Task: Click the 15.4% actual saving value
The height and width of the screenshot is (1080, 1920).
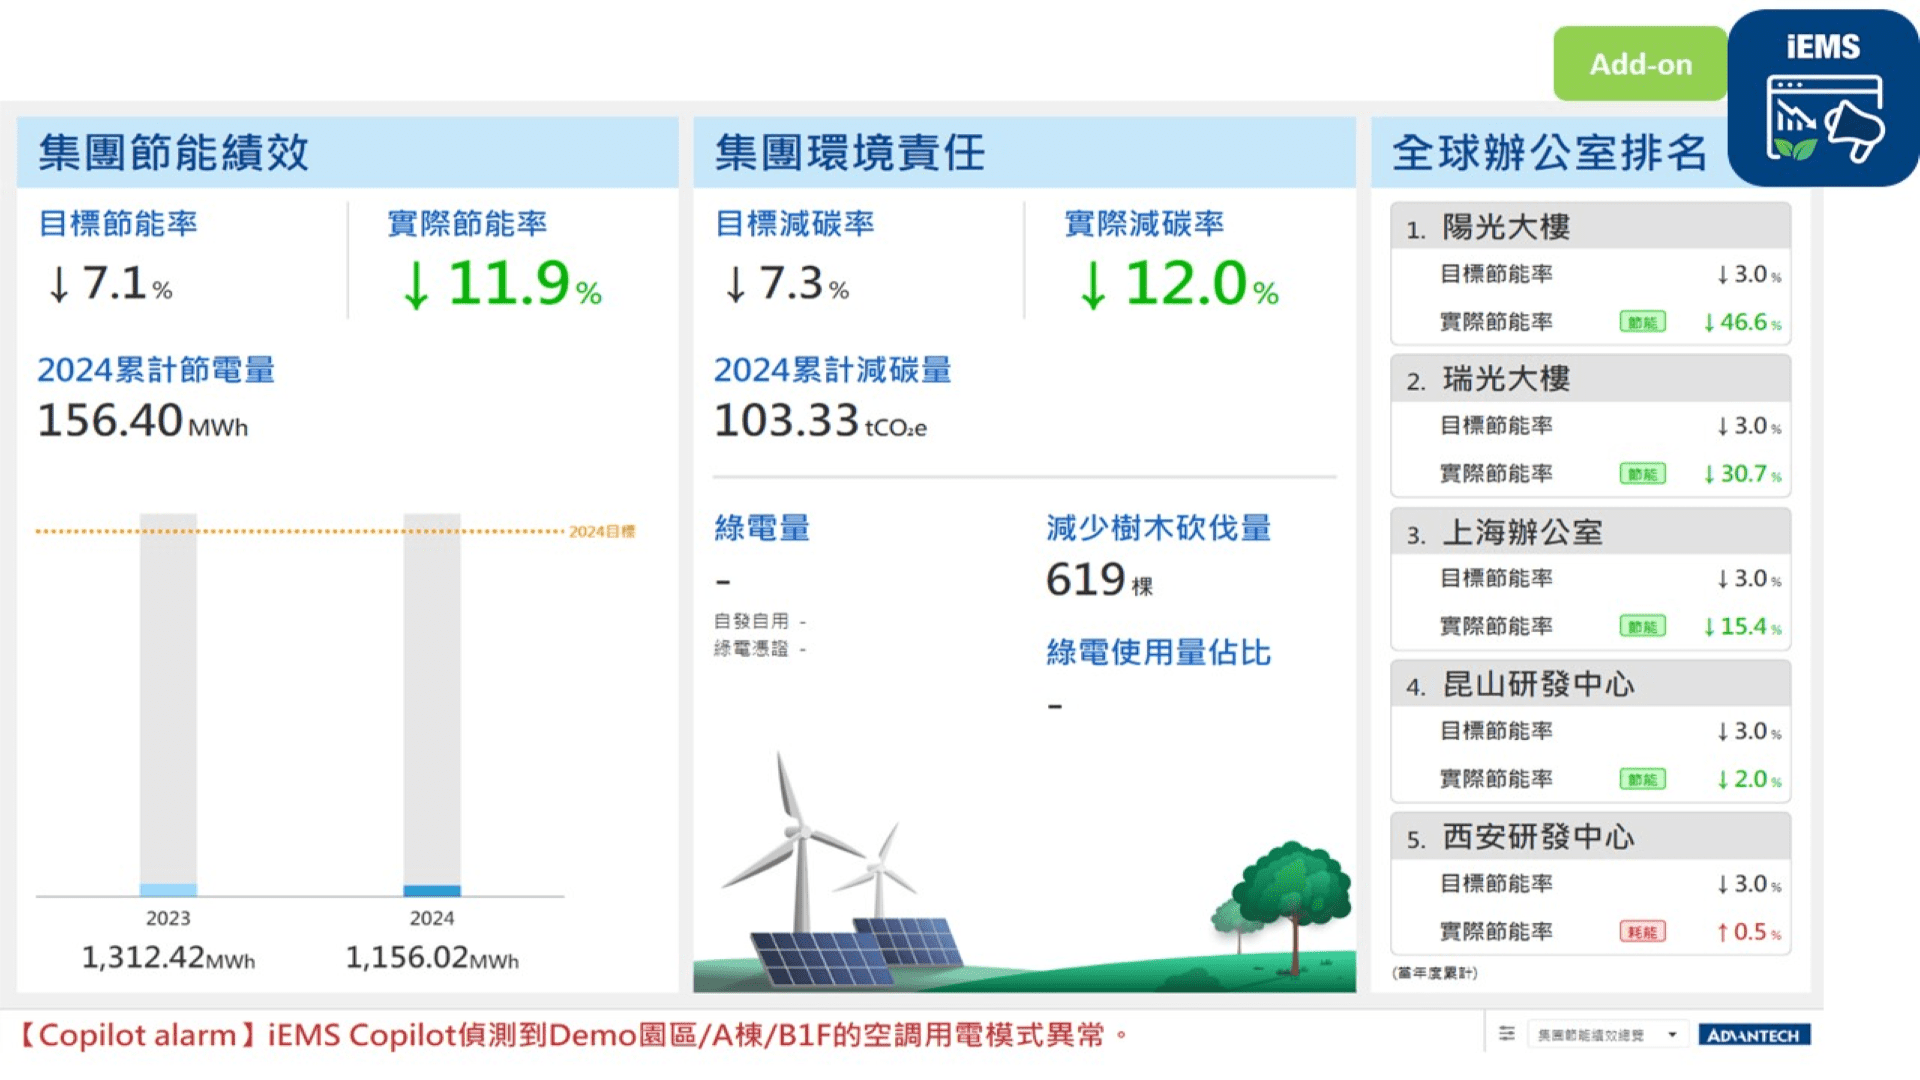Action: coord(1742,627)
